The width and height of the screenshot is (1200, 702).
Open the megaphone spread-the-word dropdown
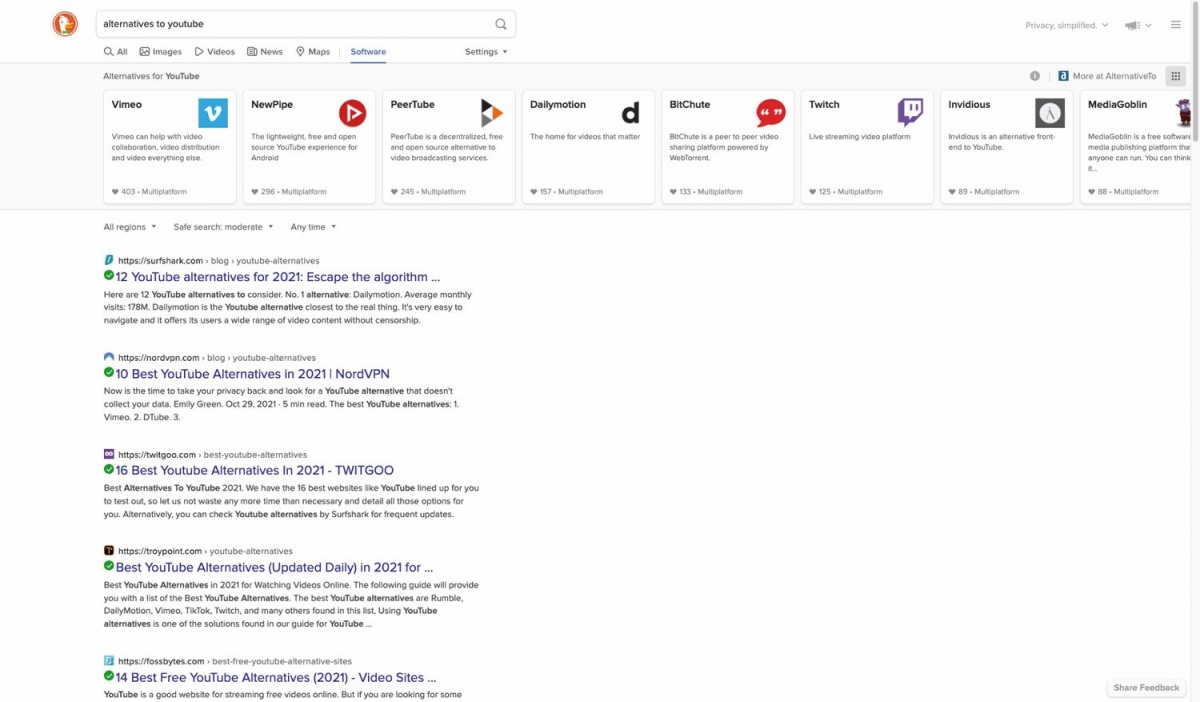pos(1138,25)
